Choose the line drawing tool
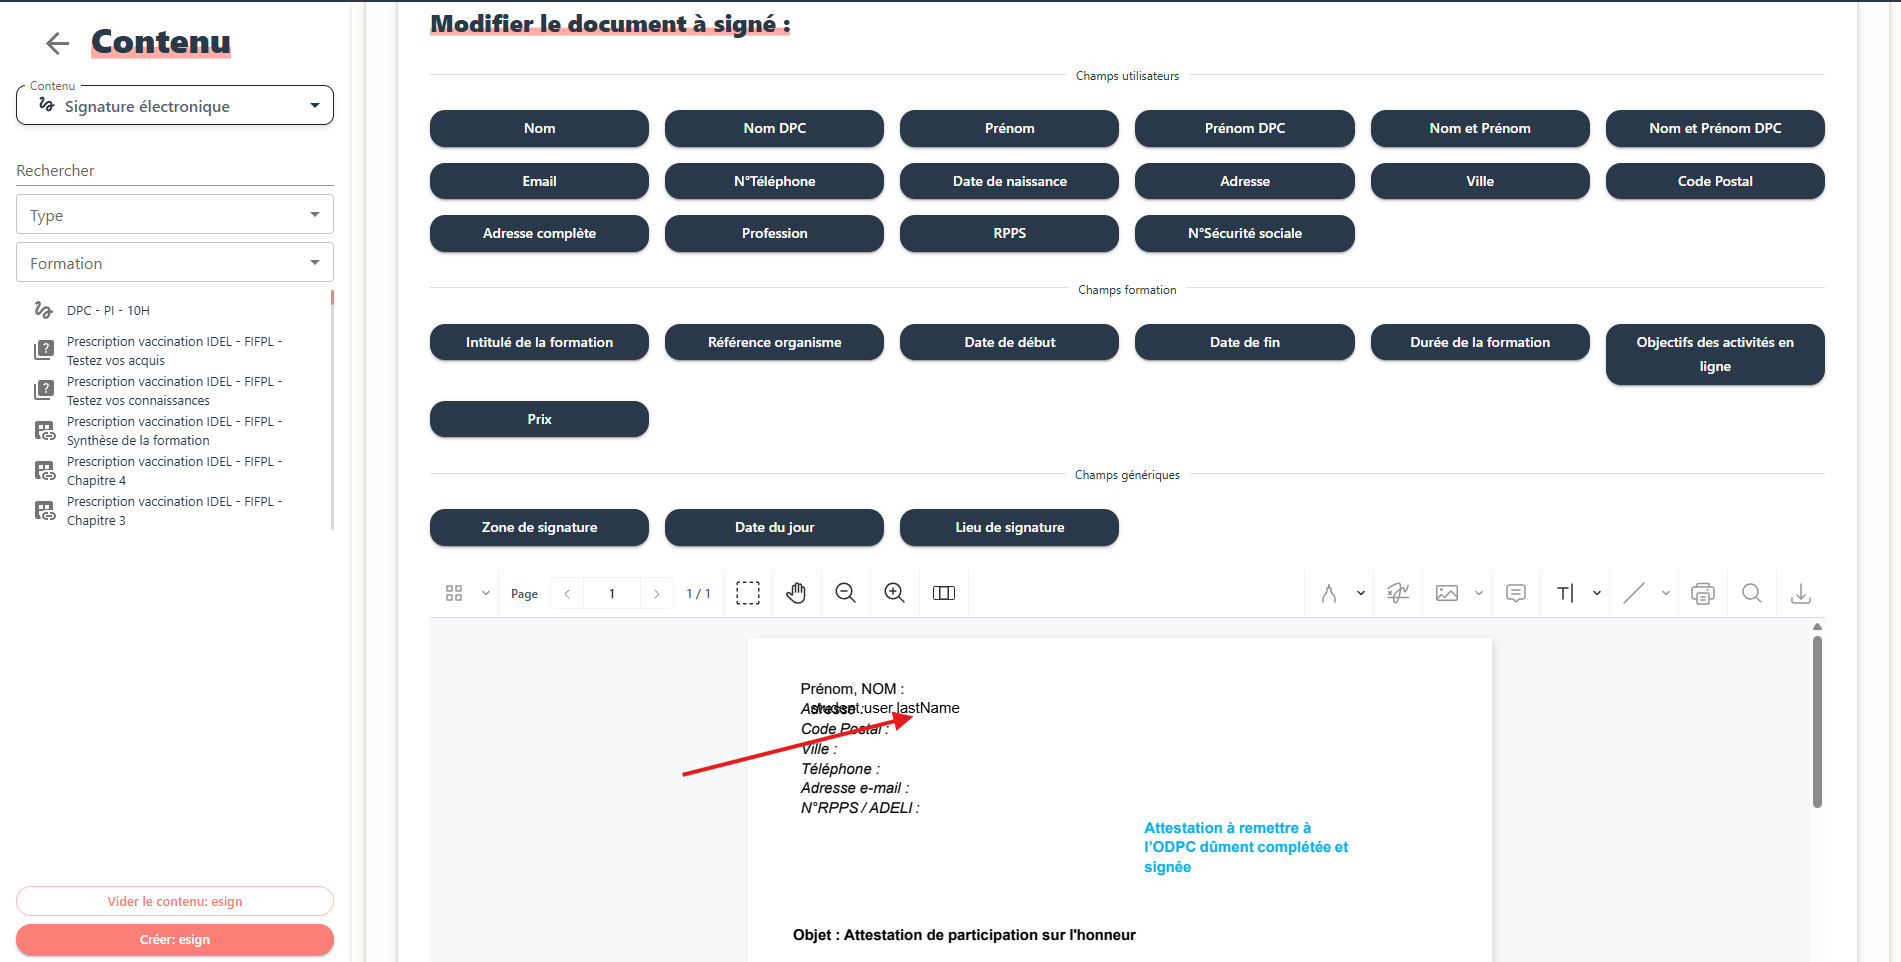The image size is (1901, 962). (1634, 593)
